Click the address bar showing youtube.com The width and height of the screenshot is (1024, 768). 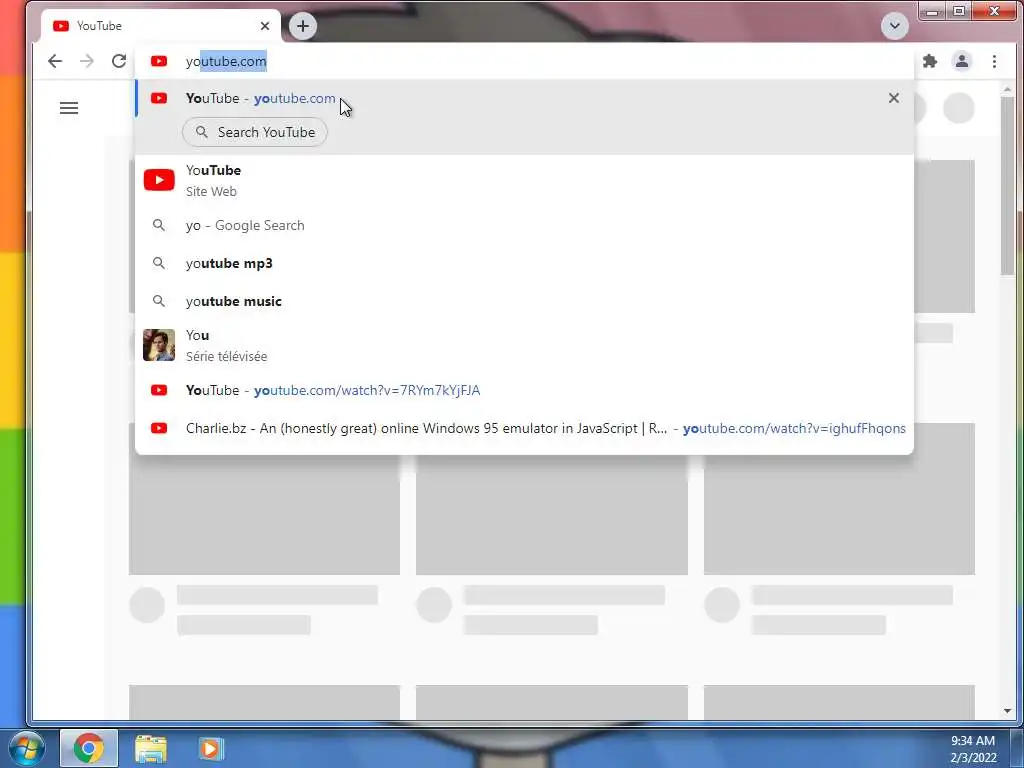click(x=524, y=61)
